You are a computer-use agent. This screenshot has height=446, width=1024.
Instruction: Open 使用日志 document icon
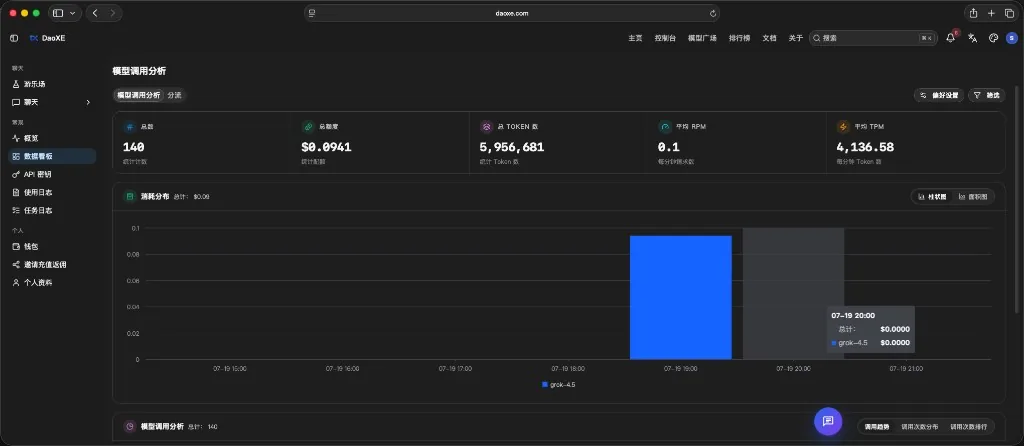pyautogui.click(x=16, y=193)
